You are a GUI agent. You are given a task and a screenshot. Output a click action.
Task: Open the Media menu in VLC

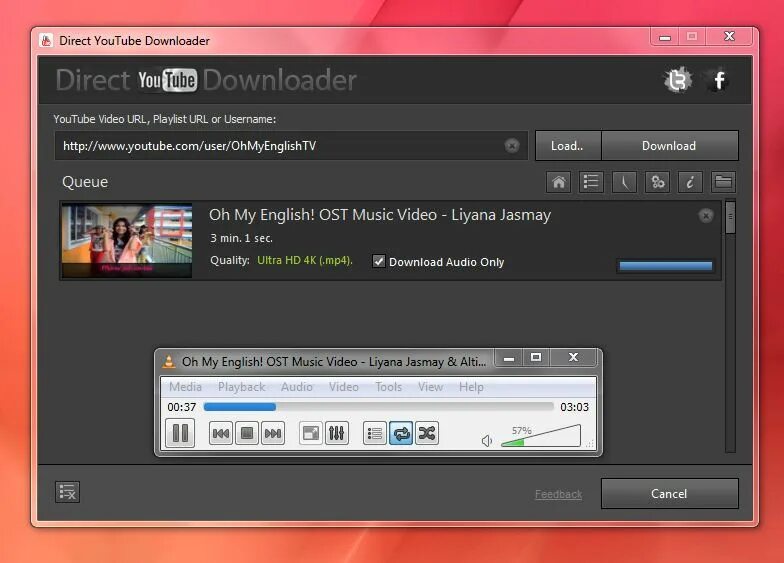tap(186, 386)
